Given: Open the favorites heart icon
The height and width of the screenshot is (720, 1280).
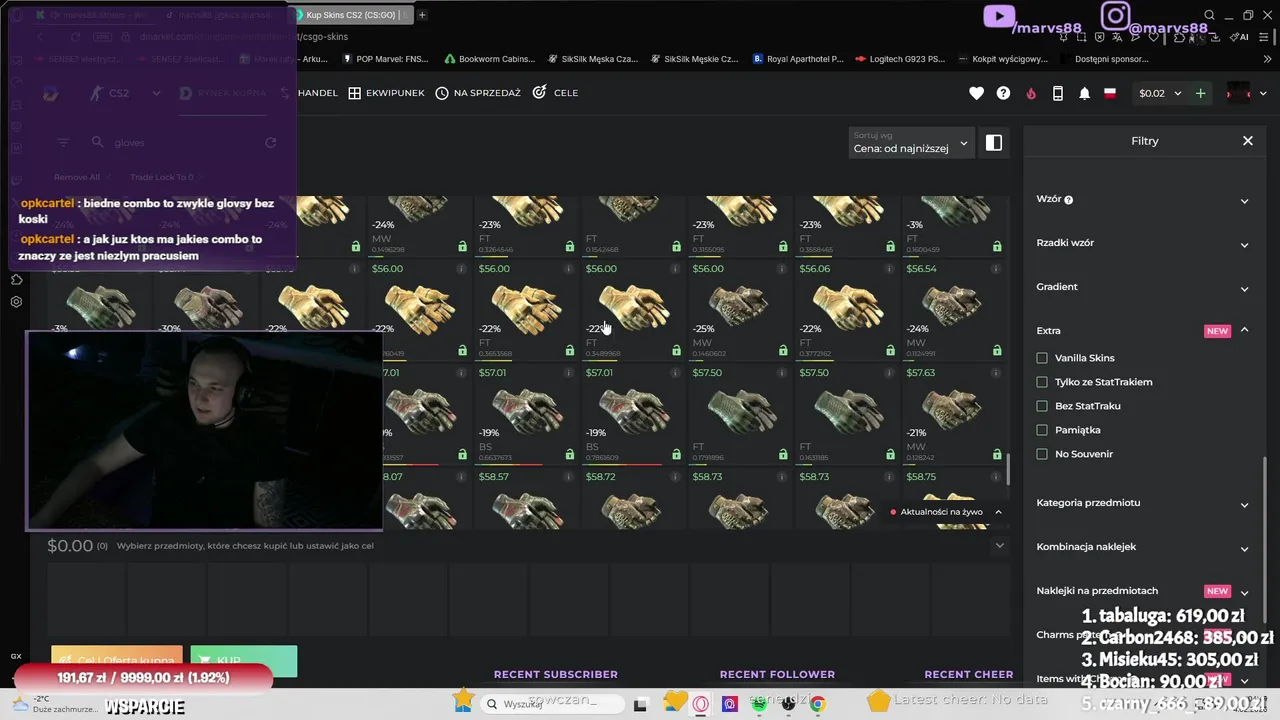Looking at the screenshot, I should 977,93.
